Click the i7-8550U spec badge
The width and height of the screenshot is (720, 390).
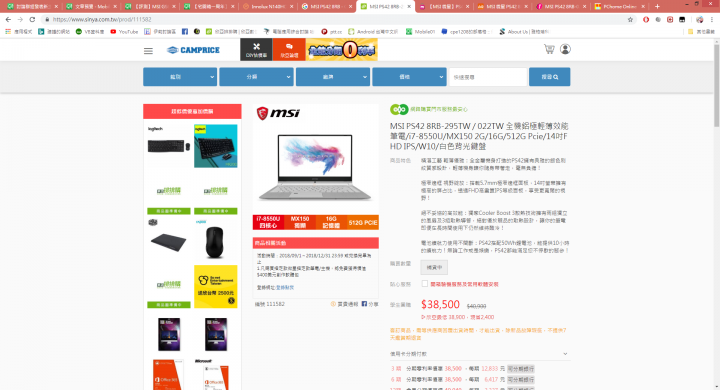coord(268,222)
